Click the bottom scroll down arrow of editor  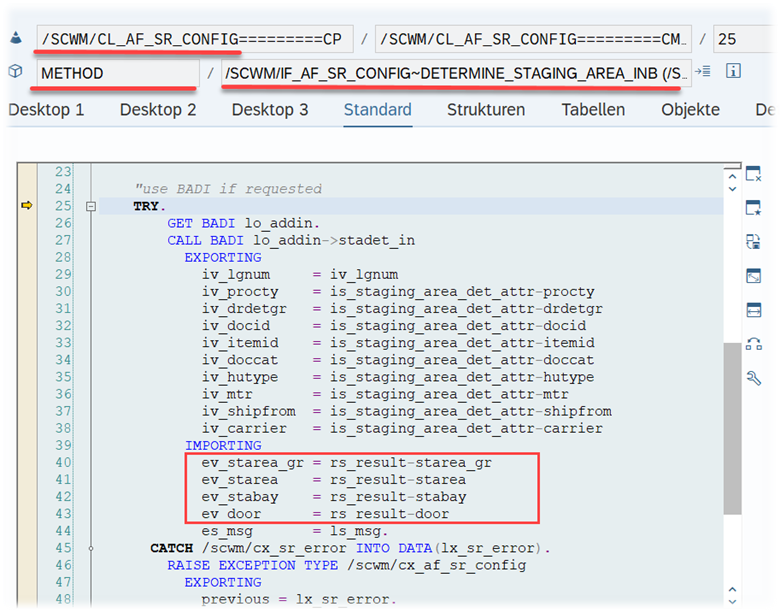tap(732, 601)
